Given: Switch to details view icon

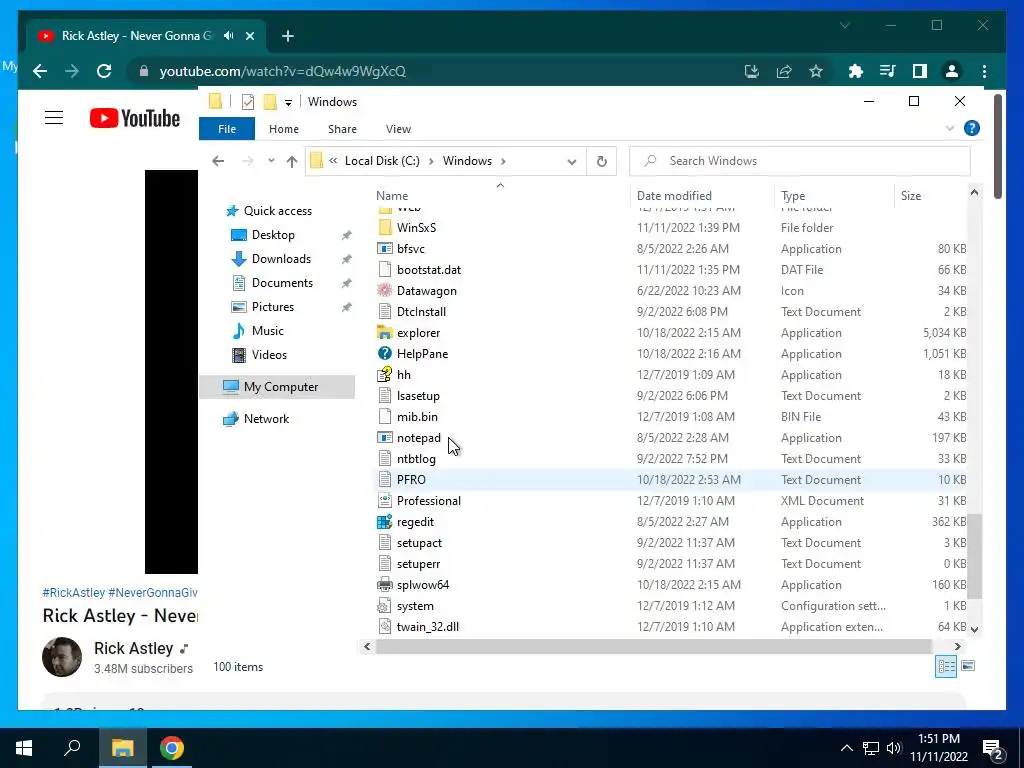Looking at the screenshot, I should (x=946, y=666).
